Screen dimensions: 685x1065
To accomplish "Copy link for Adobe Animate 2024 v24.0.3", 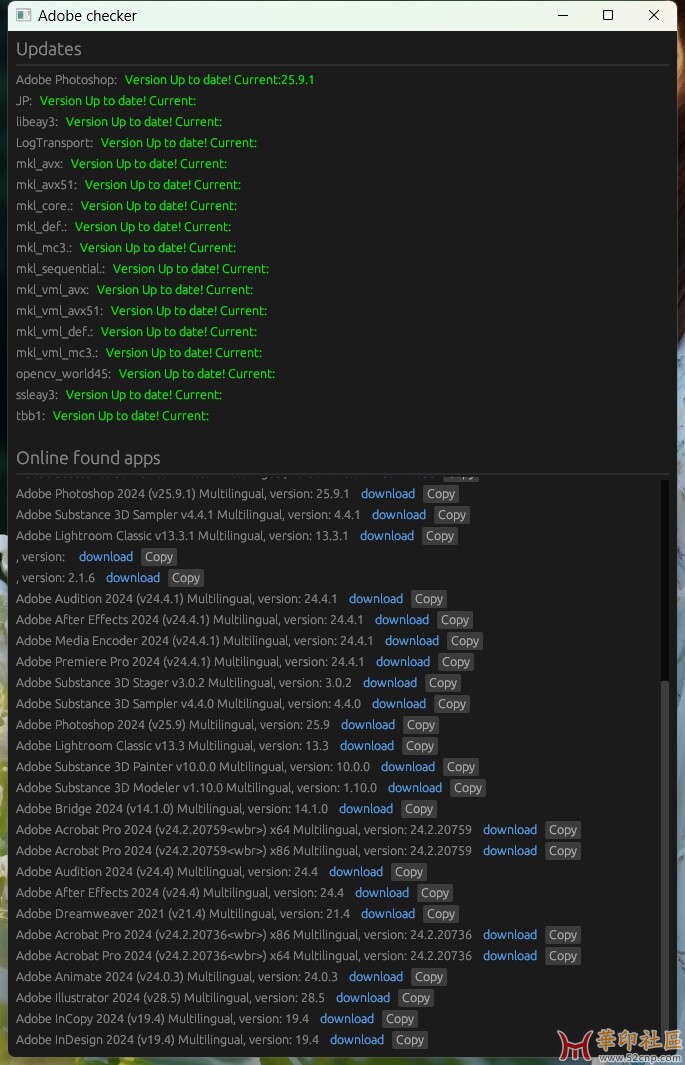I will (x=429, y=978).
